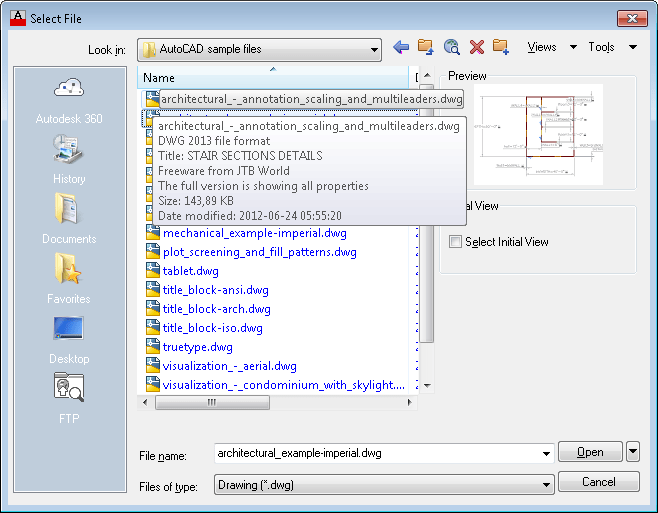The height and width of the screenshot is (513, 658).
Task: Expand the Look in folder dropdown
Action: (374, 50)
